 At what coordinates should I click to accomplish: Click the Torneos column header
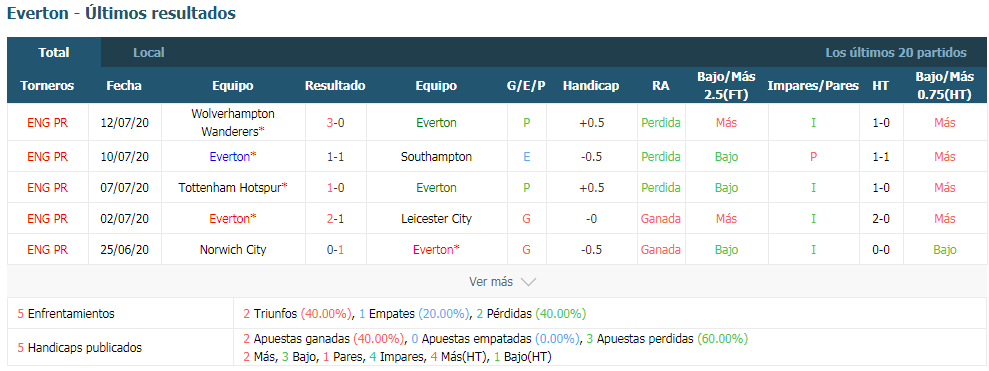[x=47, y=86]
